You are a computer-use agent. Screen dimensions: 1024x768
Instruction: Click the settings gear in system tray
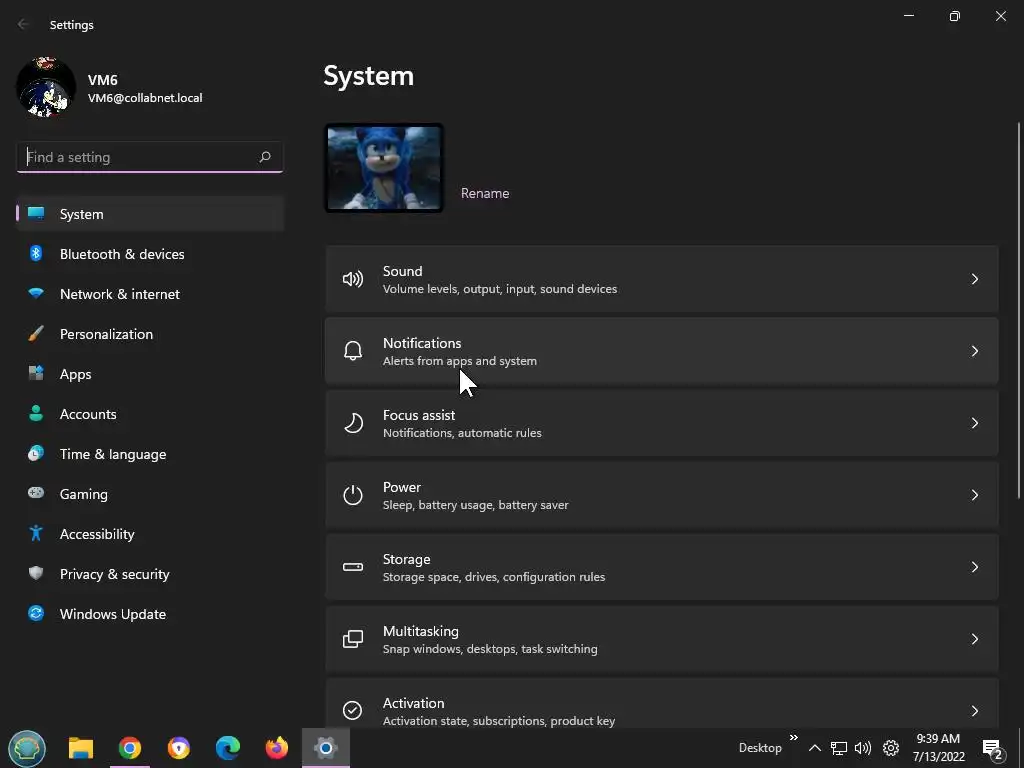[x=891, y=748]
